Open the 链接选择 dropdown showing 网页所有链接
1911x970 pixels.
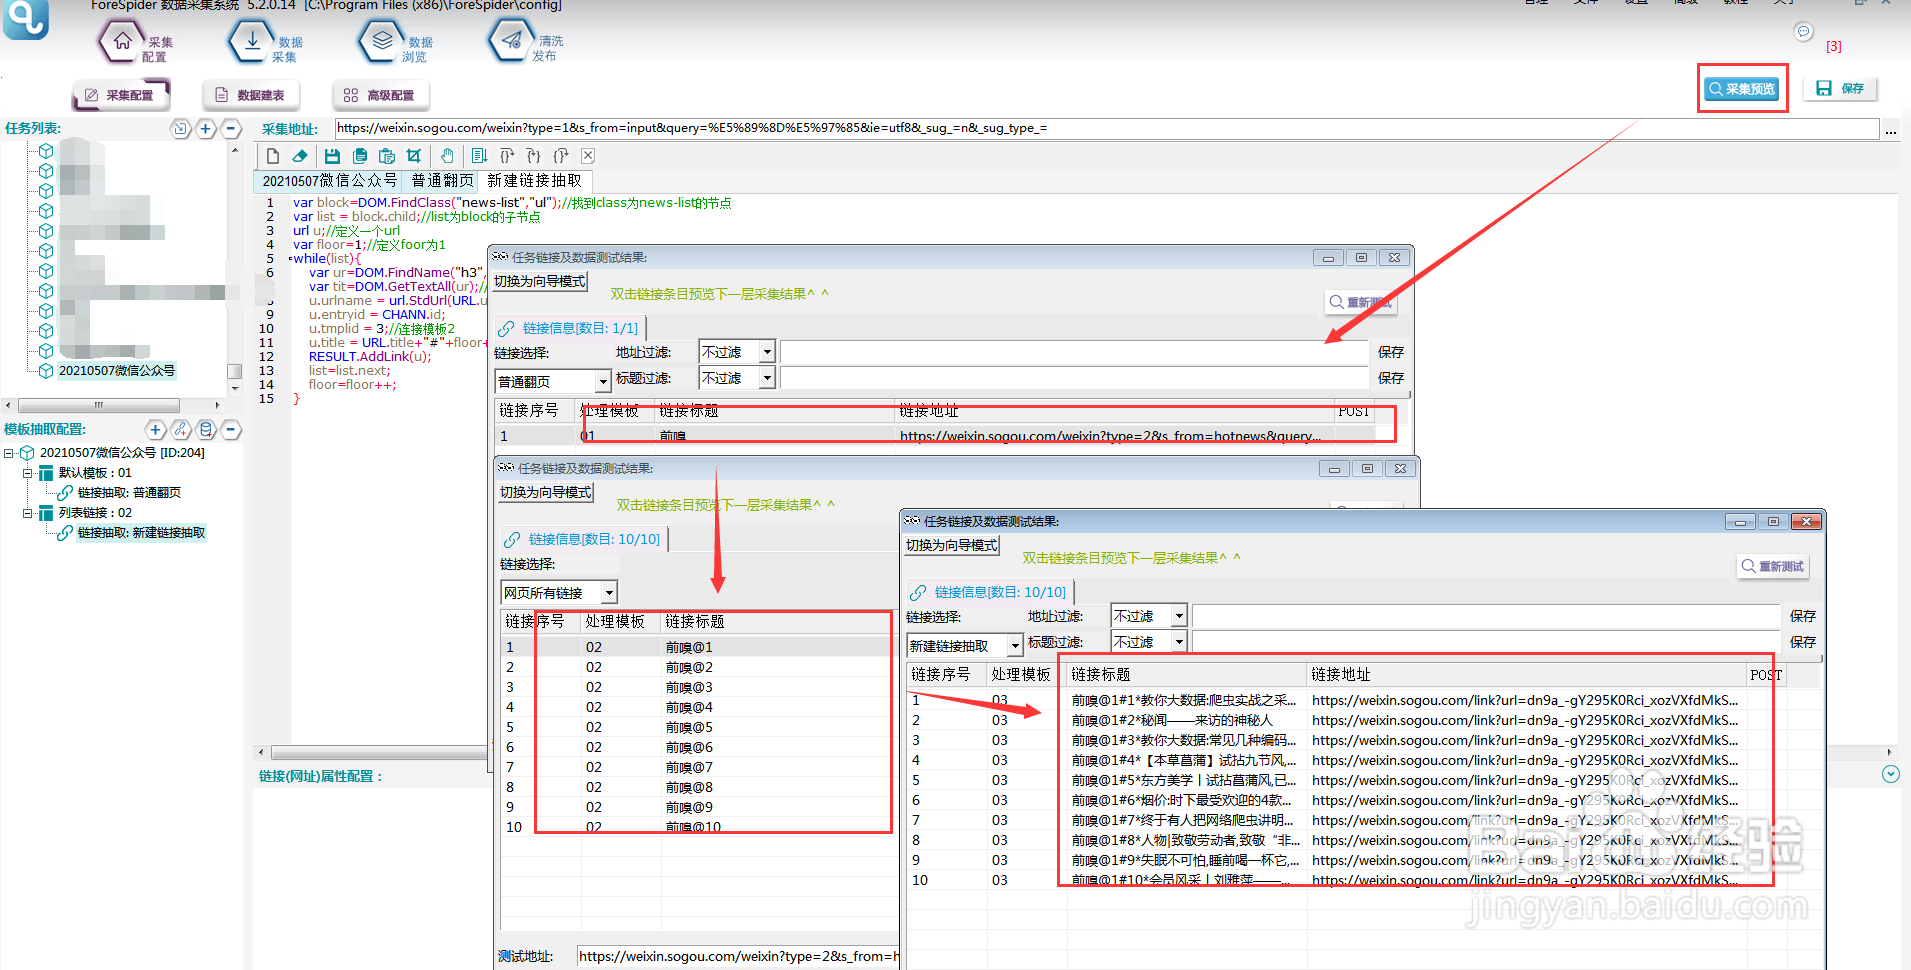pos(558,591)
